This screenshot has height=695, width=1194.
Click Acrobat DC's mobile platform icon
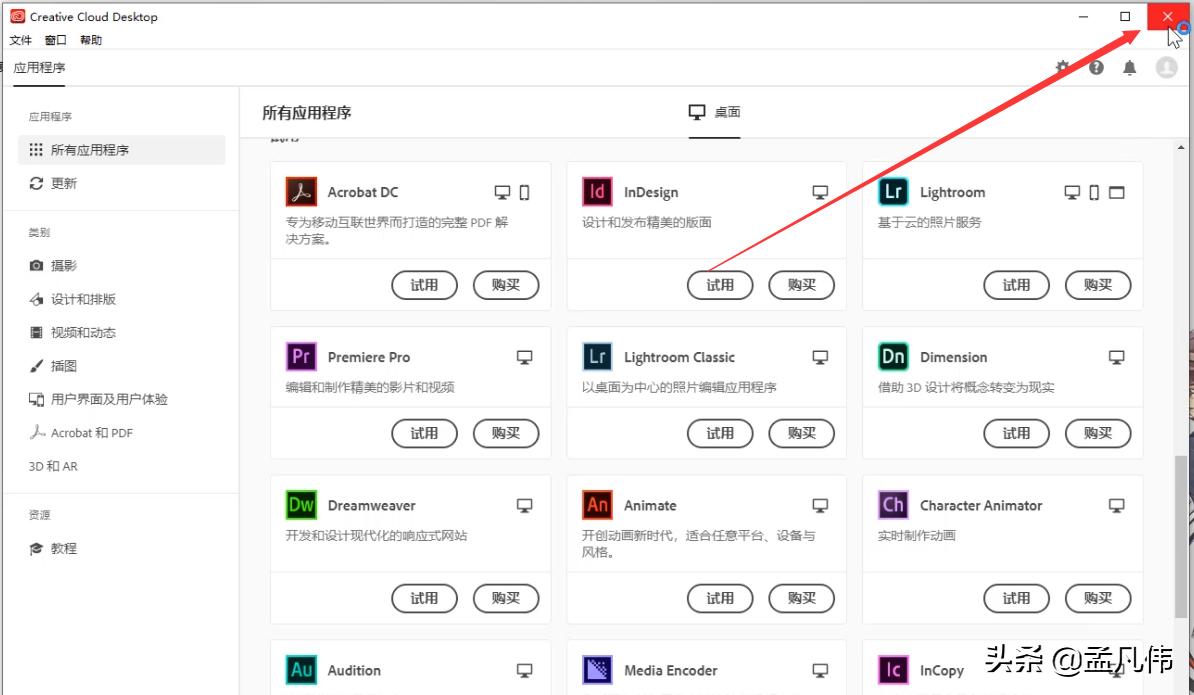525,193
